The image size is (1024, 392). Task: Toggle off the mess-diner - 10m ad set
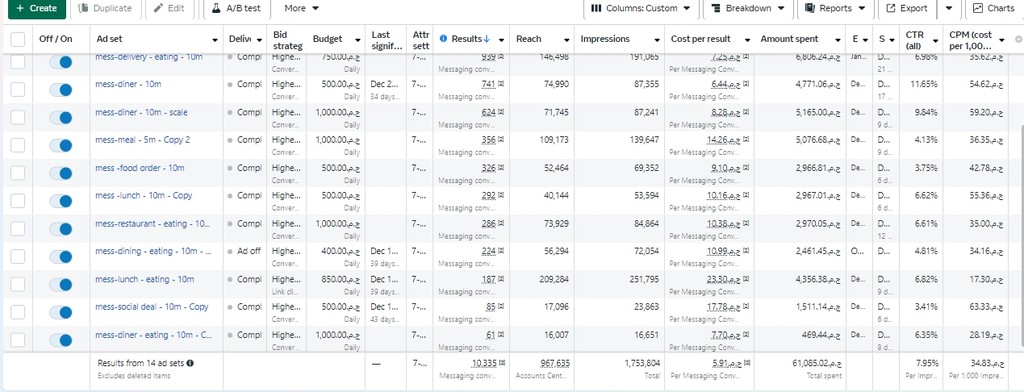[60, 90]
